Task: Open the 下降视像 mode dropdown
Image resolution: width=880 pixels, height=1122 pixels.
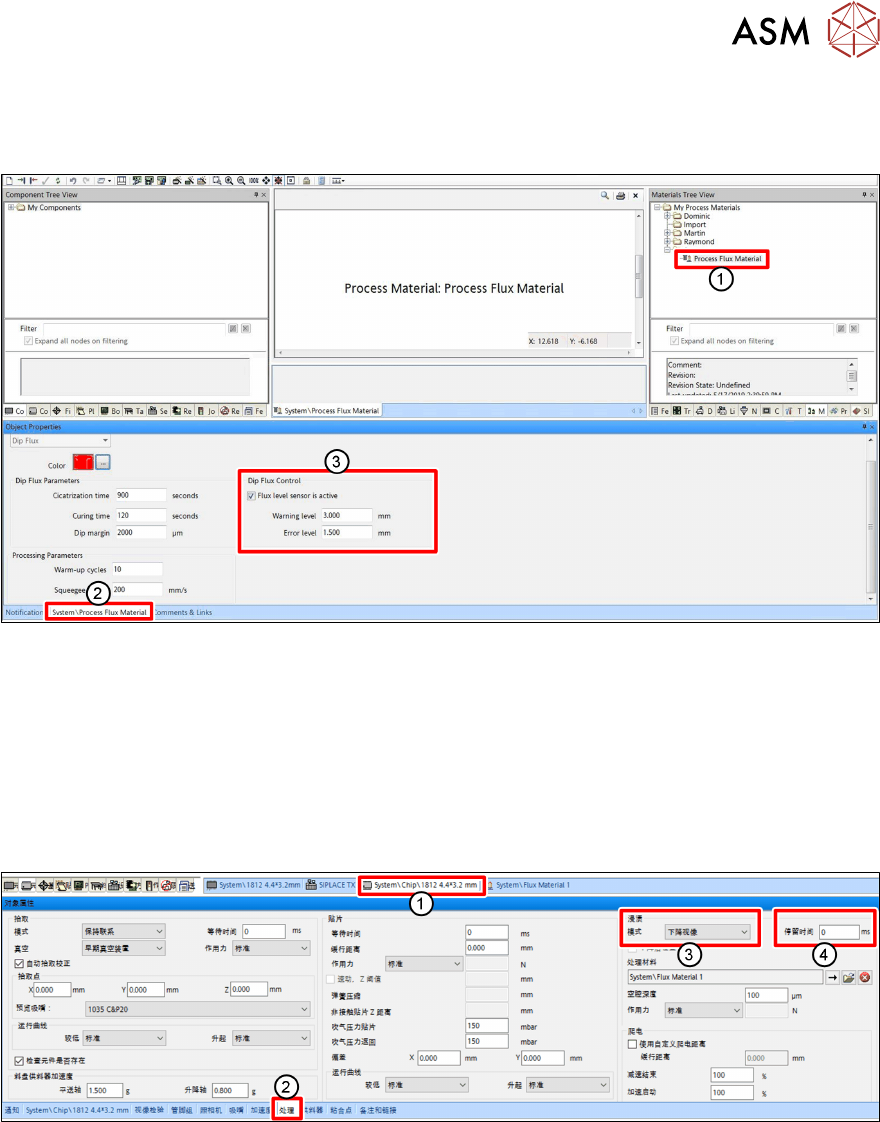Action: coord(707,932)
